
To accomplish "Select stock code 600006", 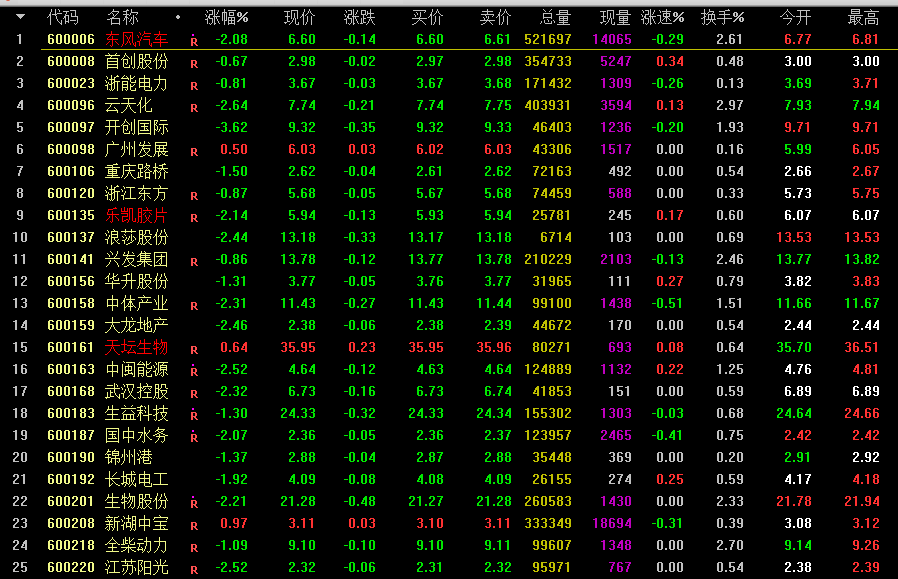I will click(x=71, y=40).
